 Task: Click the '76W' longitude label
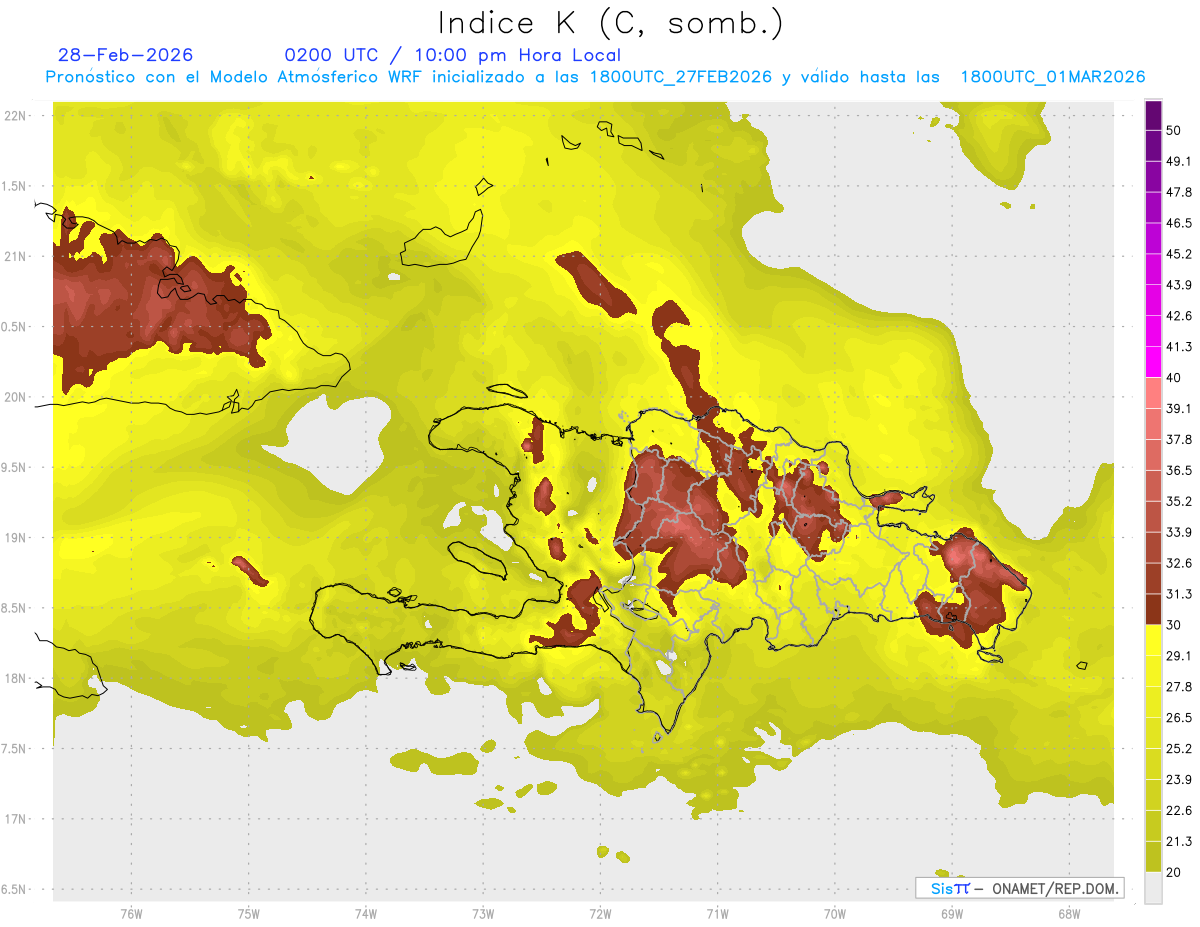130,915
